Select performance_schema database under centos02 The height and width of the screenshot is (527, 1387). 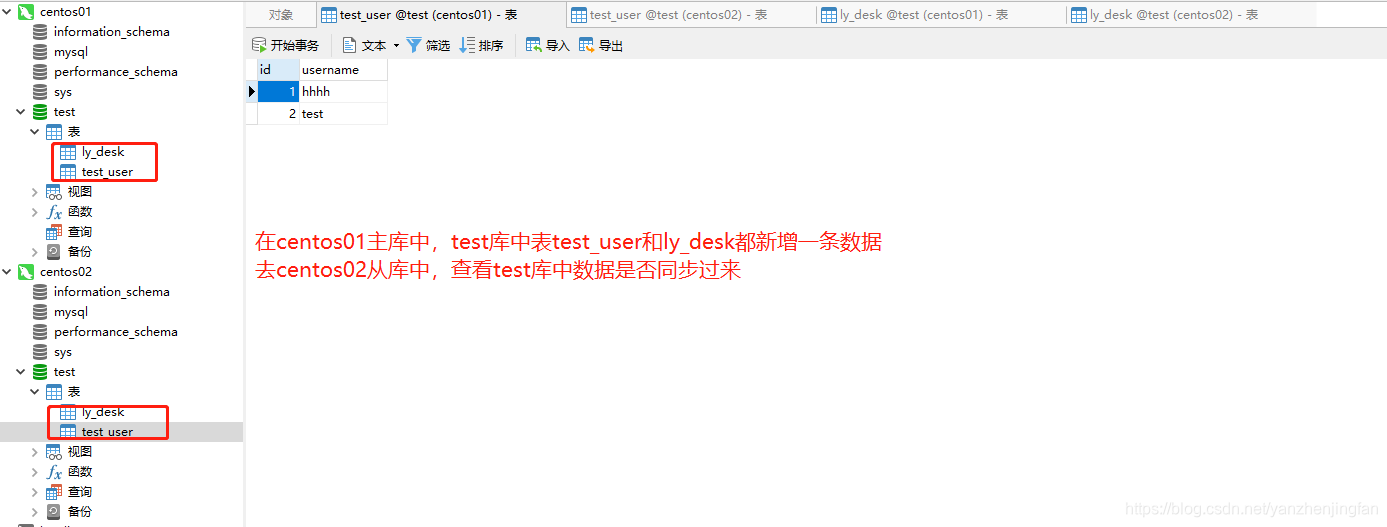point(116,332)
